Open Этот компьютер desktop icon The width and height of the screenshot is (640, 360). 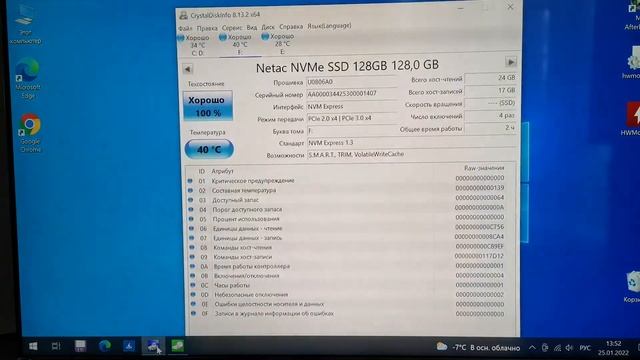[25, 25]
